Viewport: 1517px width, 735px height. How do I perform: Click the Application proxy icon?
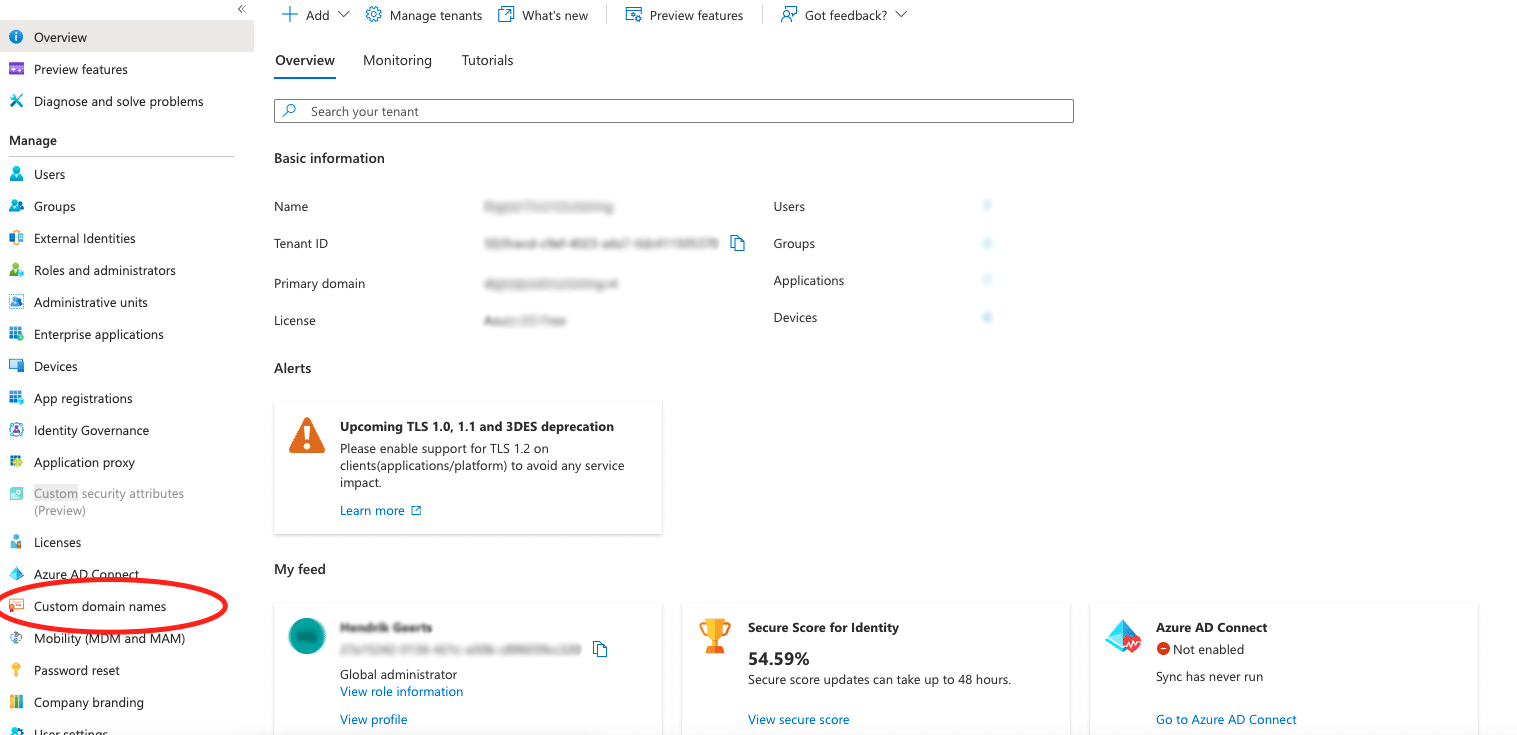(x=16, y=462)
